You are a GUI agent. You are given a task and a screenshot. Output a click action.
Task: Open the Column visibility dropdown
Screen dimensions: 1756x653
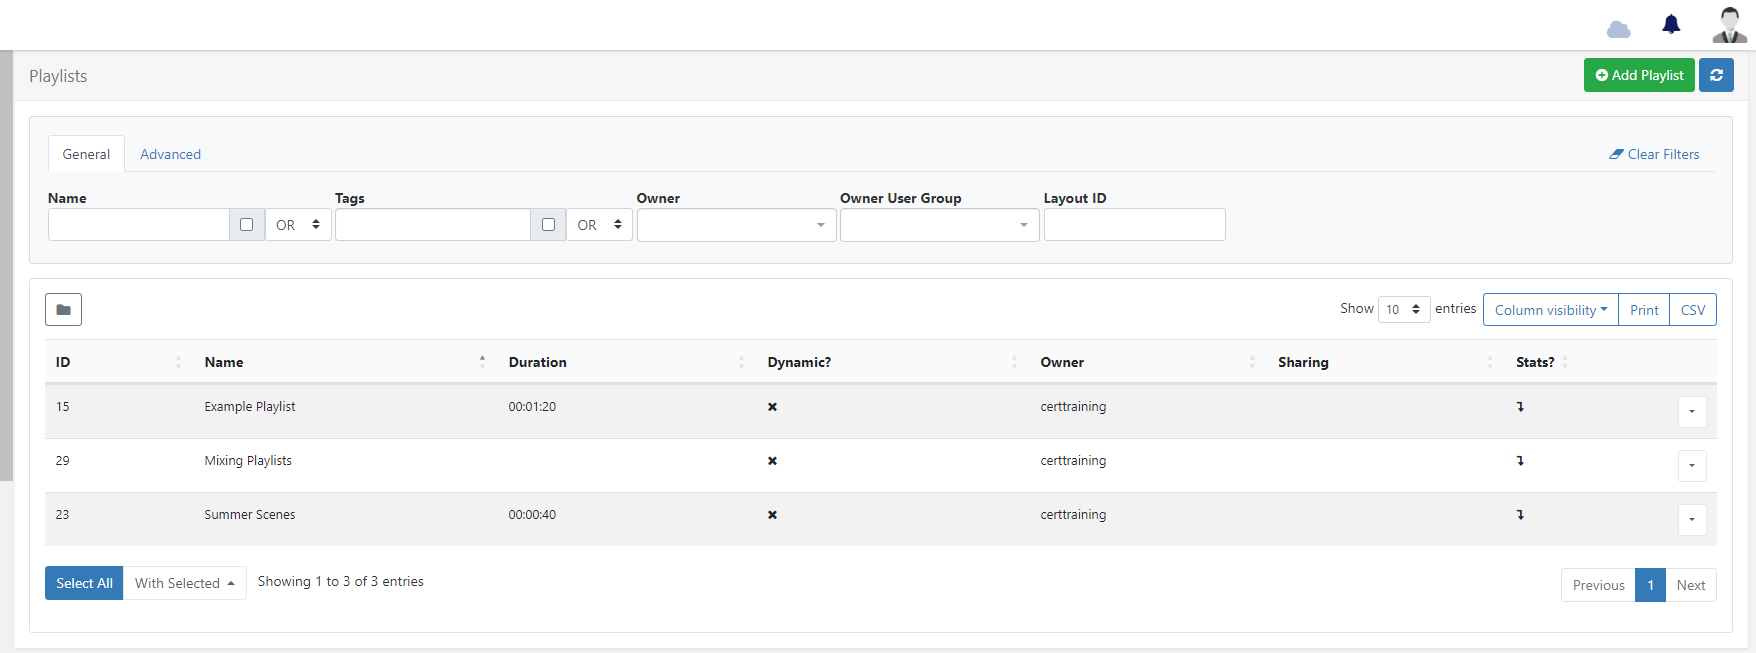[1550, 310]
